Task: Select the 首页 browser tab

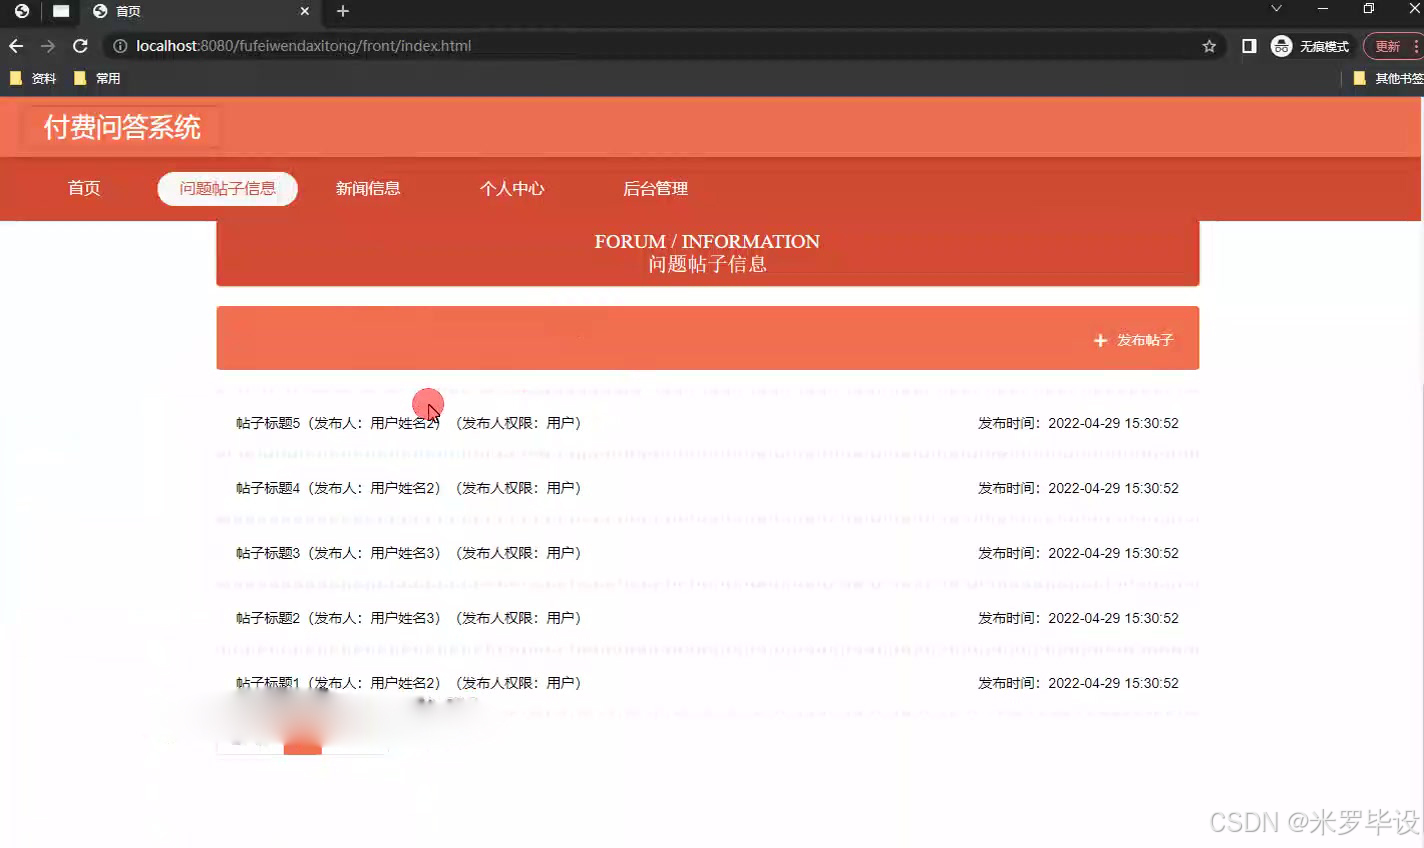Action: [x=200, y=11]
